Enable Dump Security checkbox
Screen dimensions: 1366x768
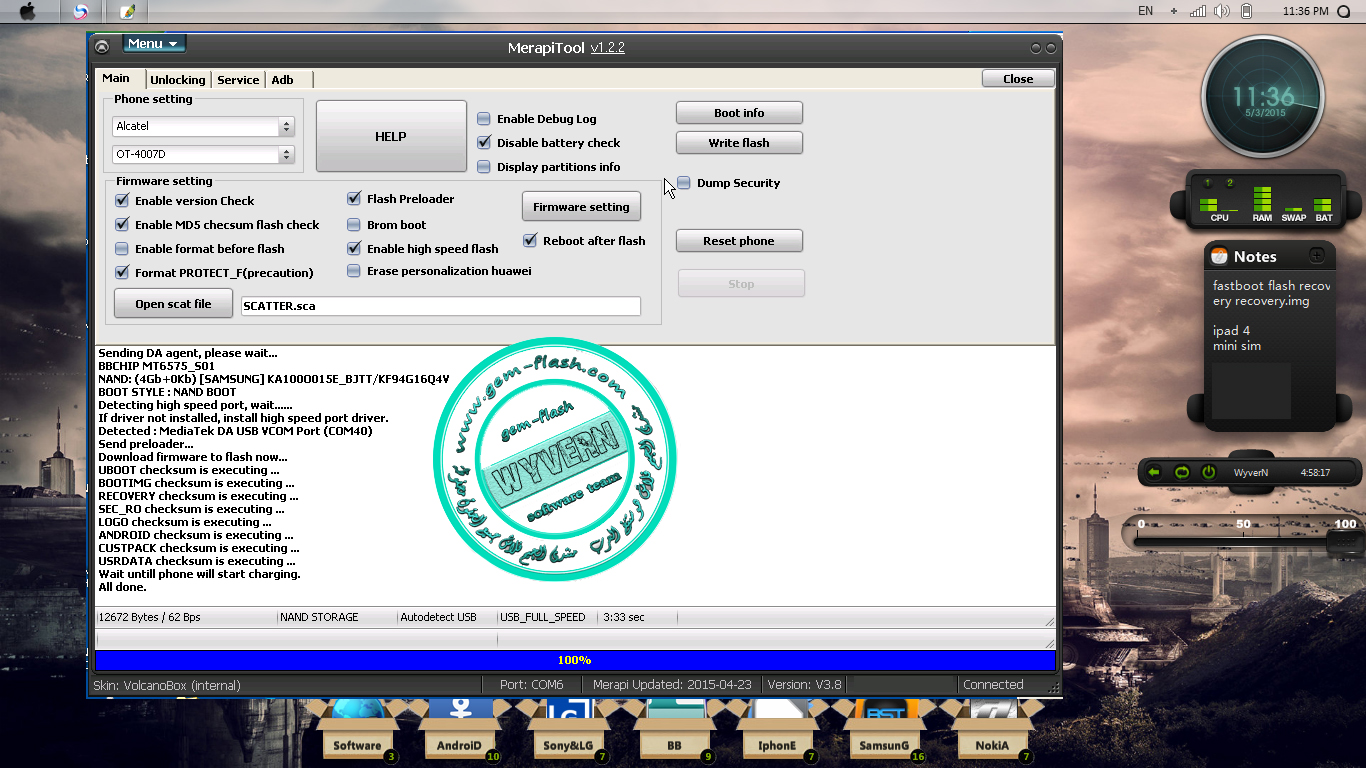684,183
